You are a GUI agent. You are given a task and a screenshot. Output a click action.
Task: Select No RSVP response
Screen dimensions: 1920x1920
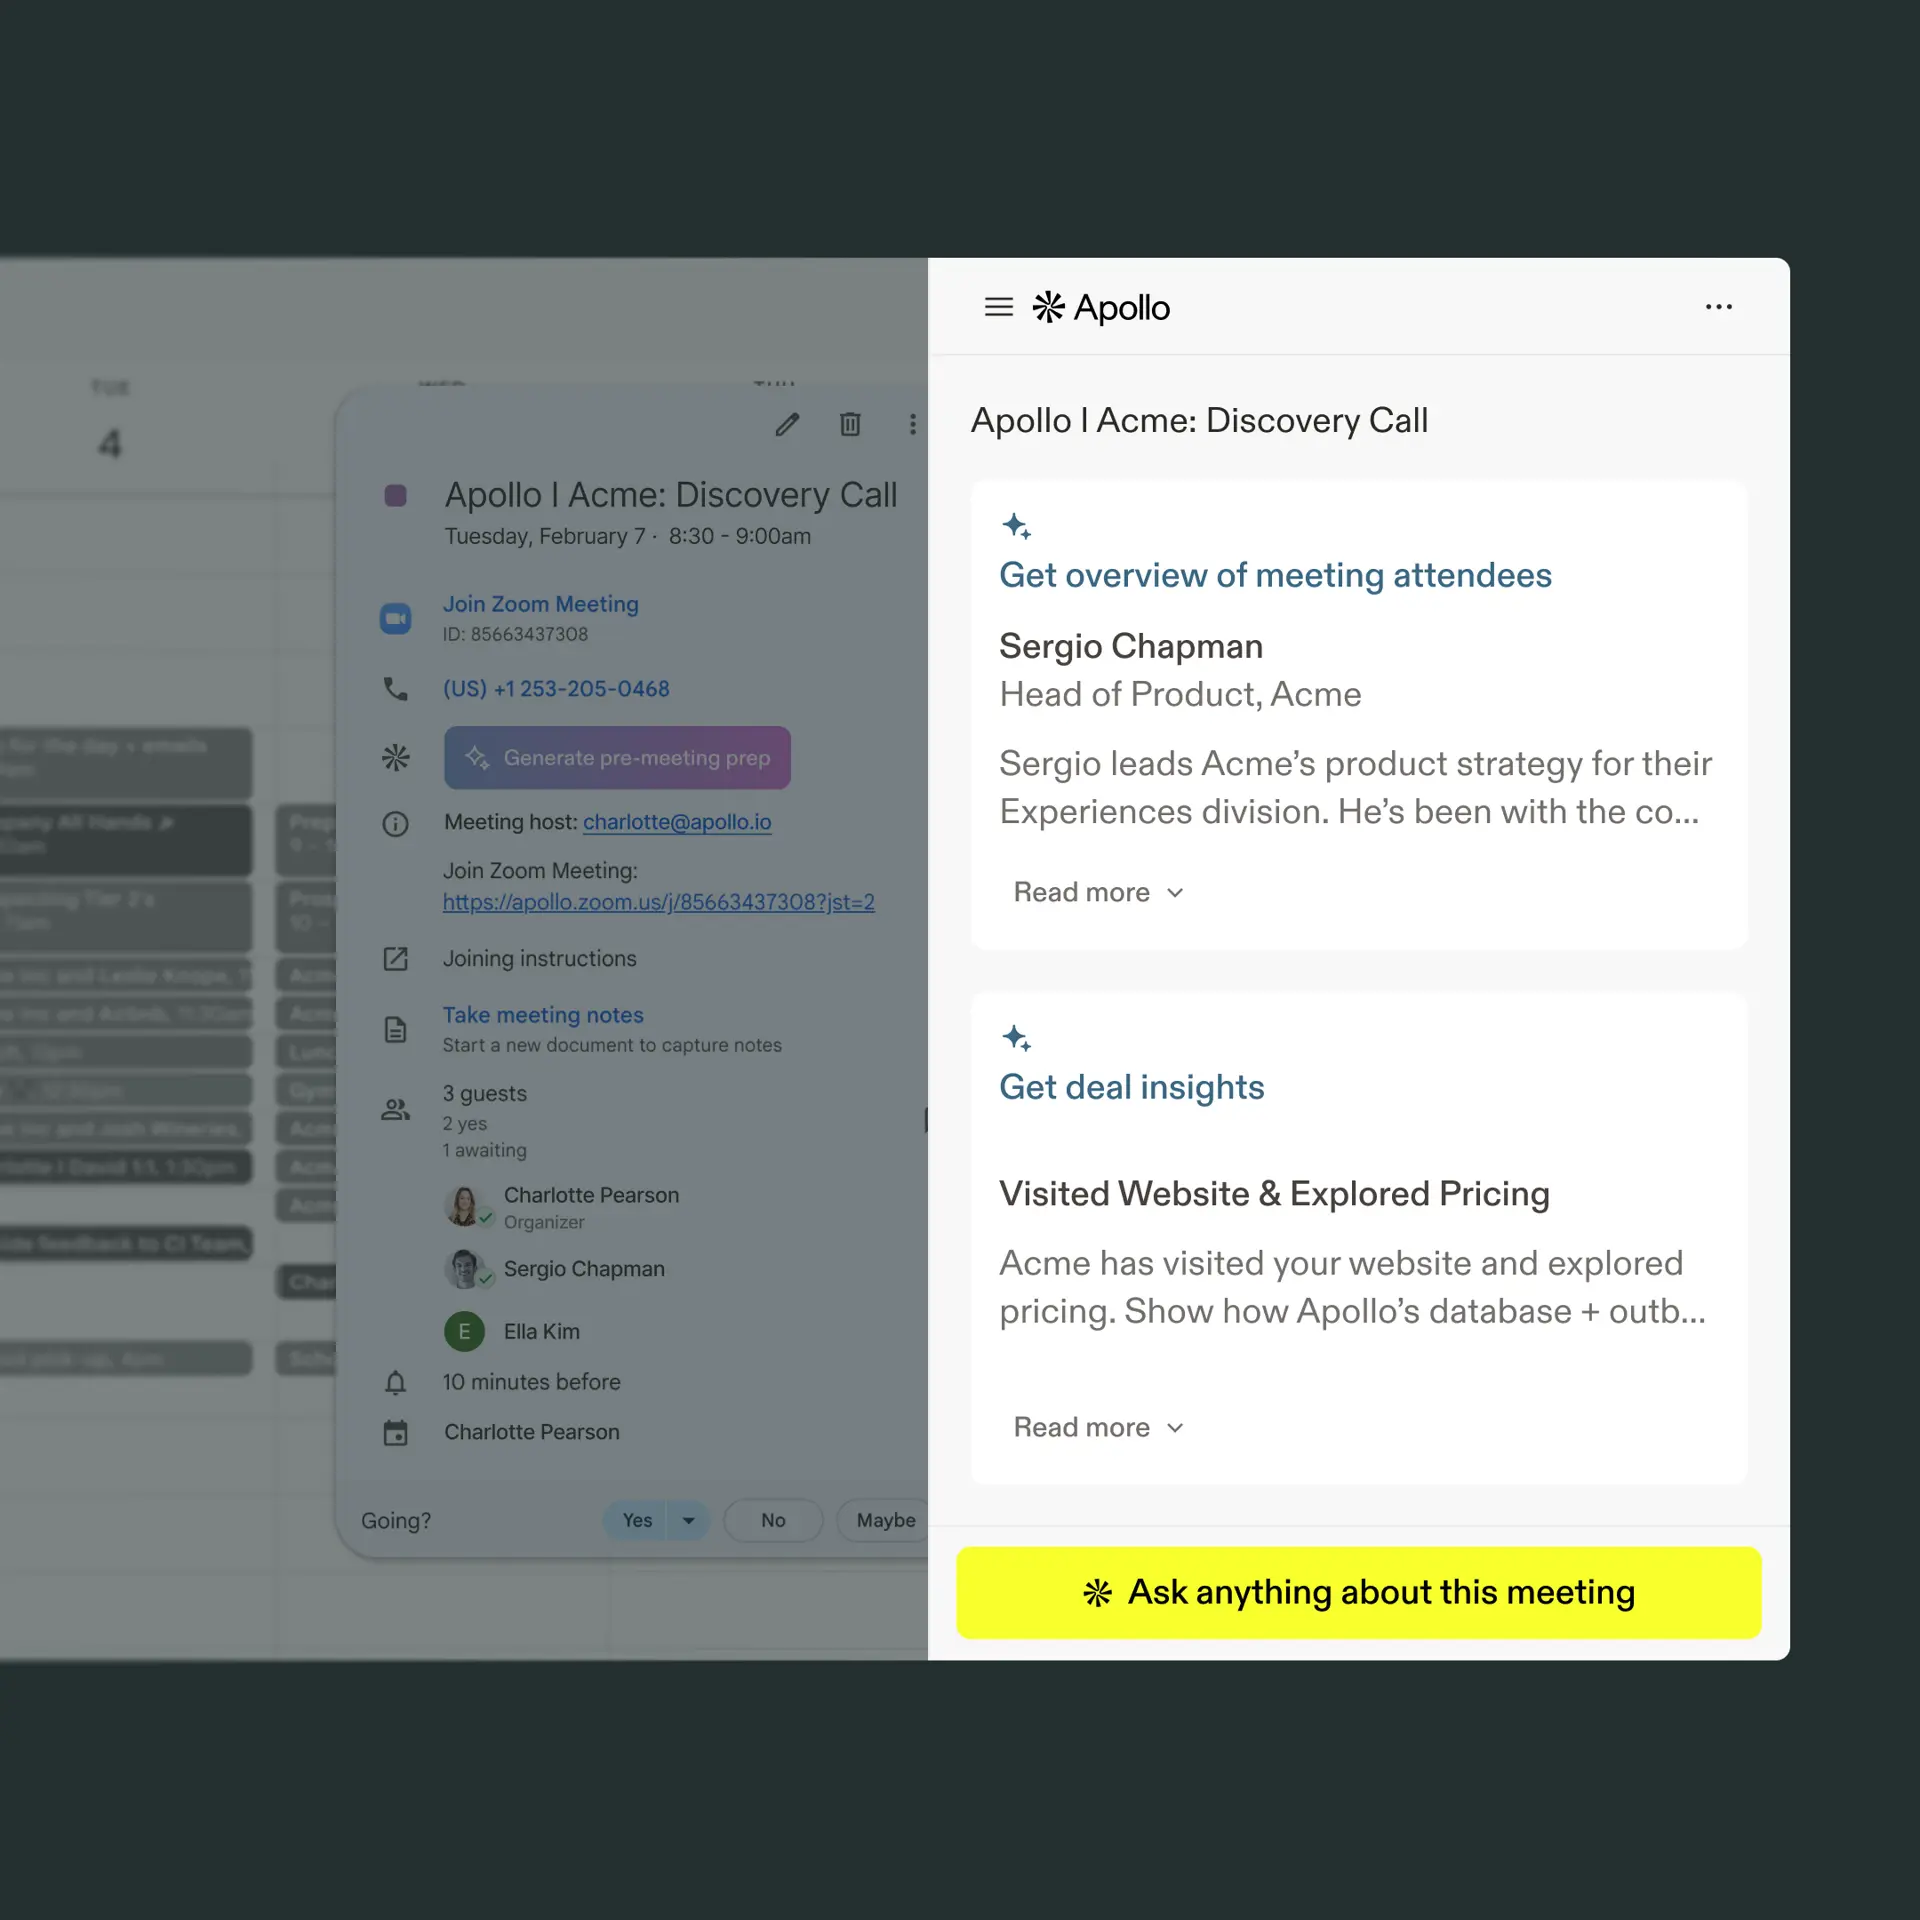tap(773, 1520)
